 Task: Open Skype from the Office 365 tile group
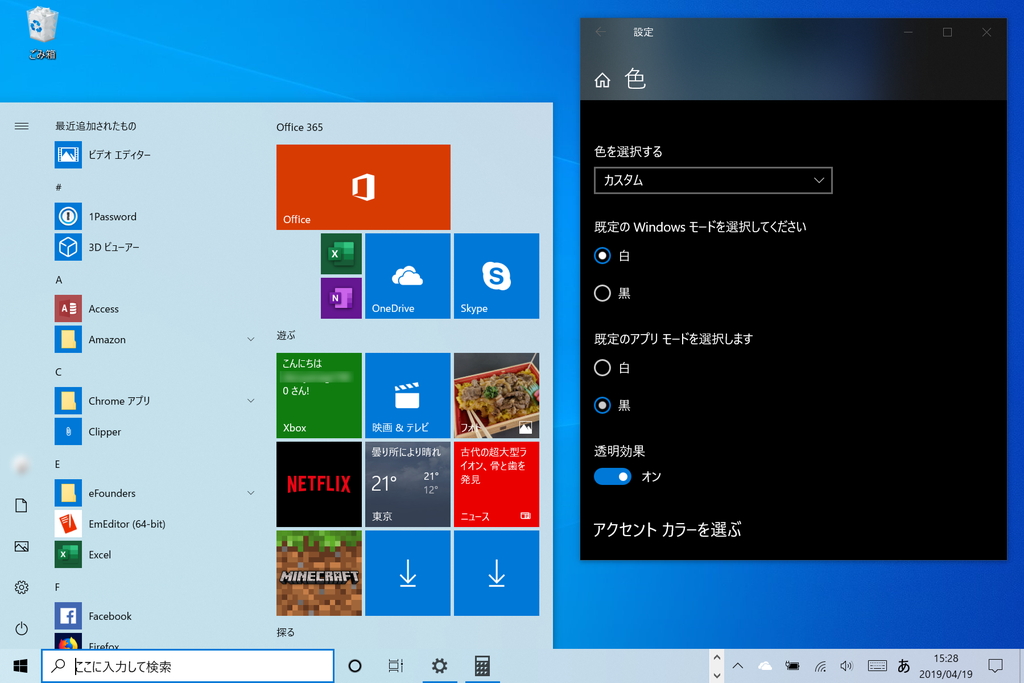[x=497, y=276]
